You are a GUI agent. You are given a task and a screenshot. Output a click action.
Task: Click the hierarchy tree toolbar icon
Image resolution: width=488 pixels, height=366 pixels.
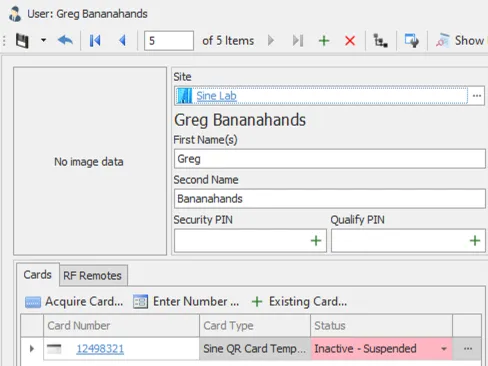point(380,41)
